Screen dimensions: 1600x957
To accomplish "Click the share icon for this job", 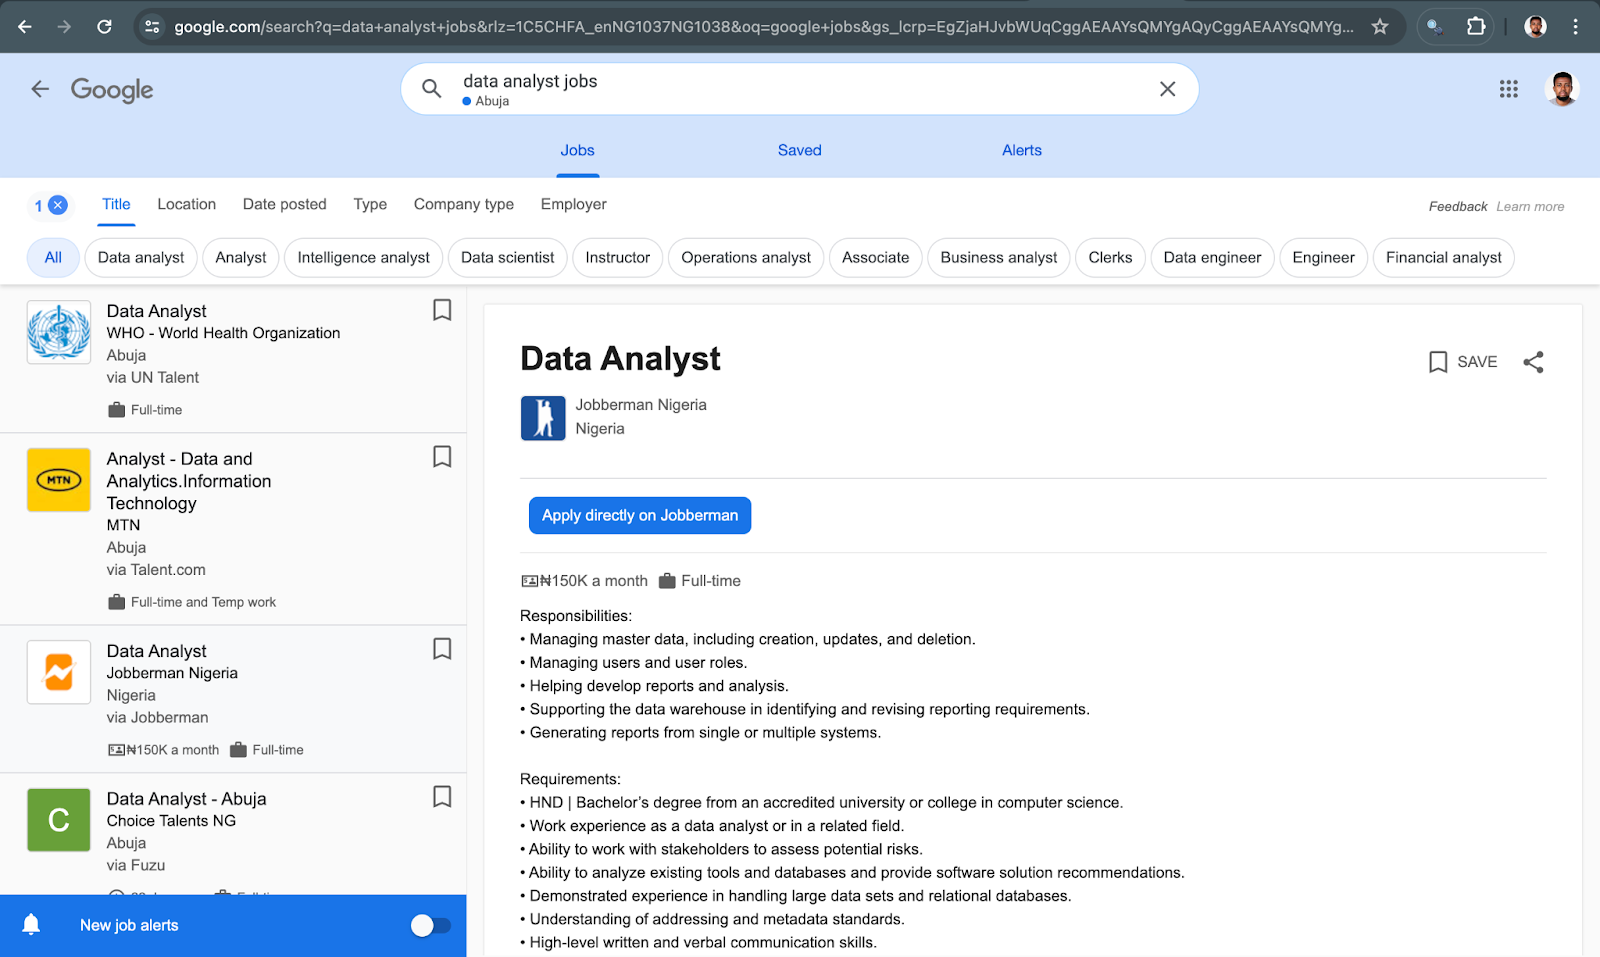I will point(1533,362).
